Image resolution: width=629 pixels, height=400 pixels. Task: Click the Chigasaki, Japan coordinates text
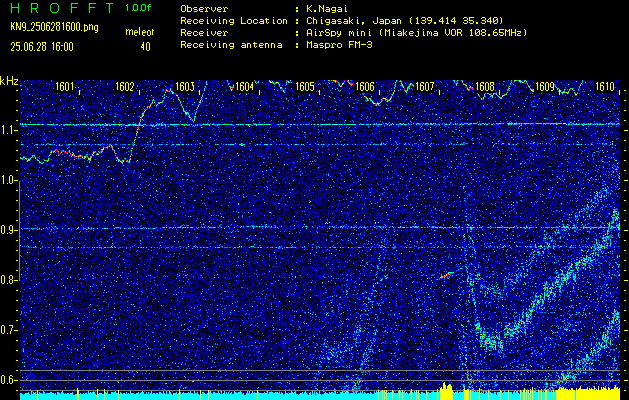point(405,21)
